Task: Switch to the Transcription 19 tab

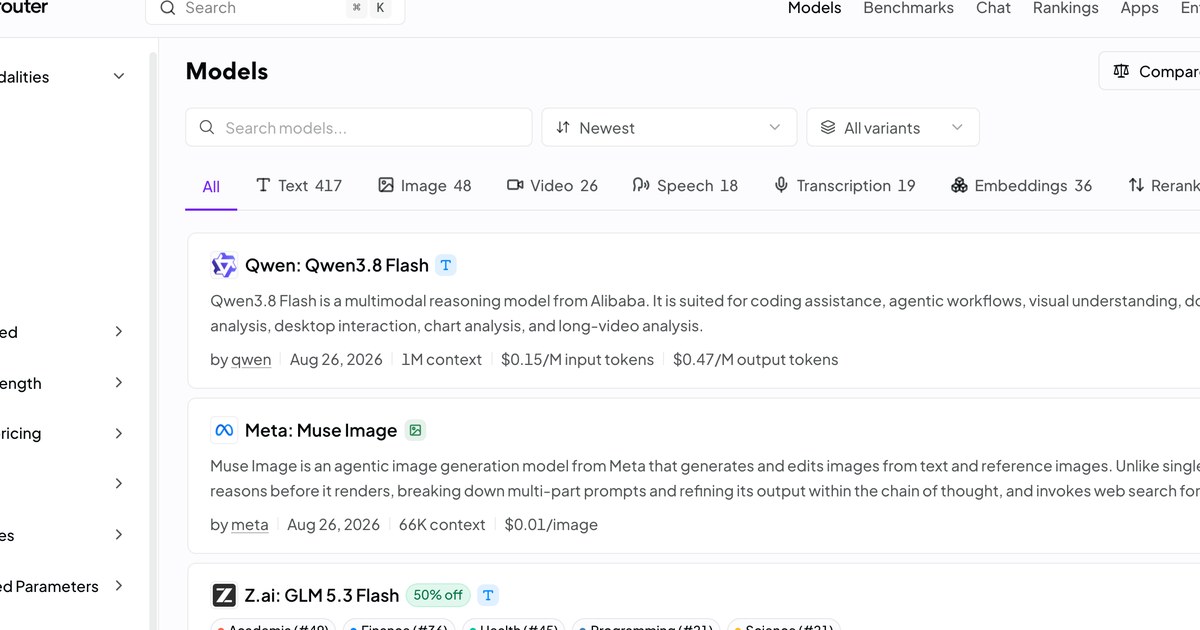Action: pyautogui.click(x=845, y=186)
